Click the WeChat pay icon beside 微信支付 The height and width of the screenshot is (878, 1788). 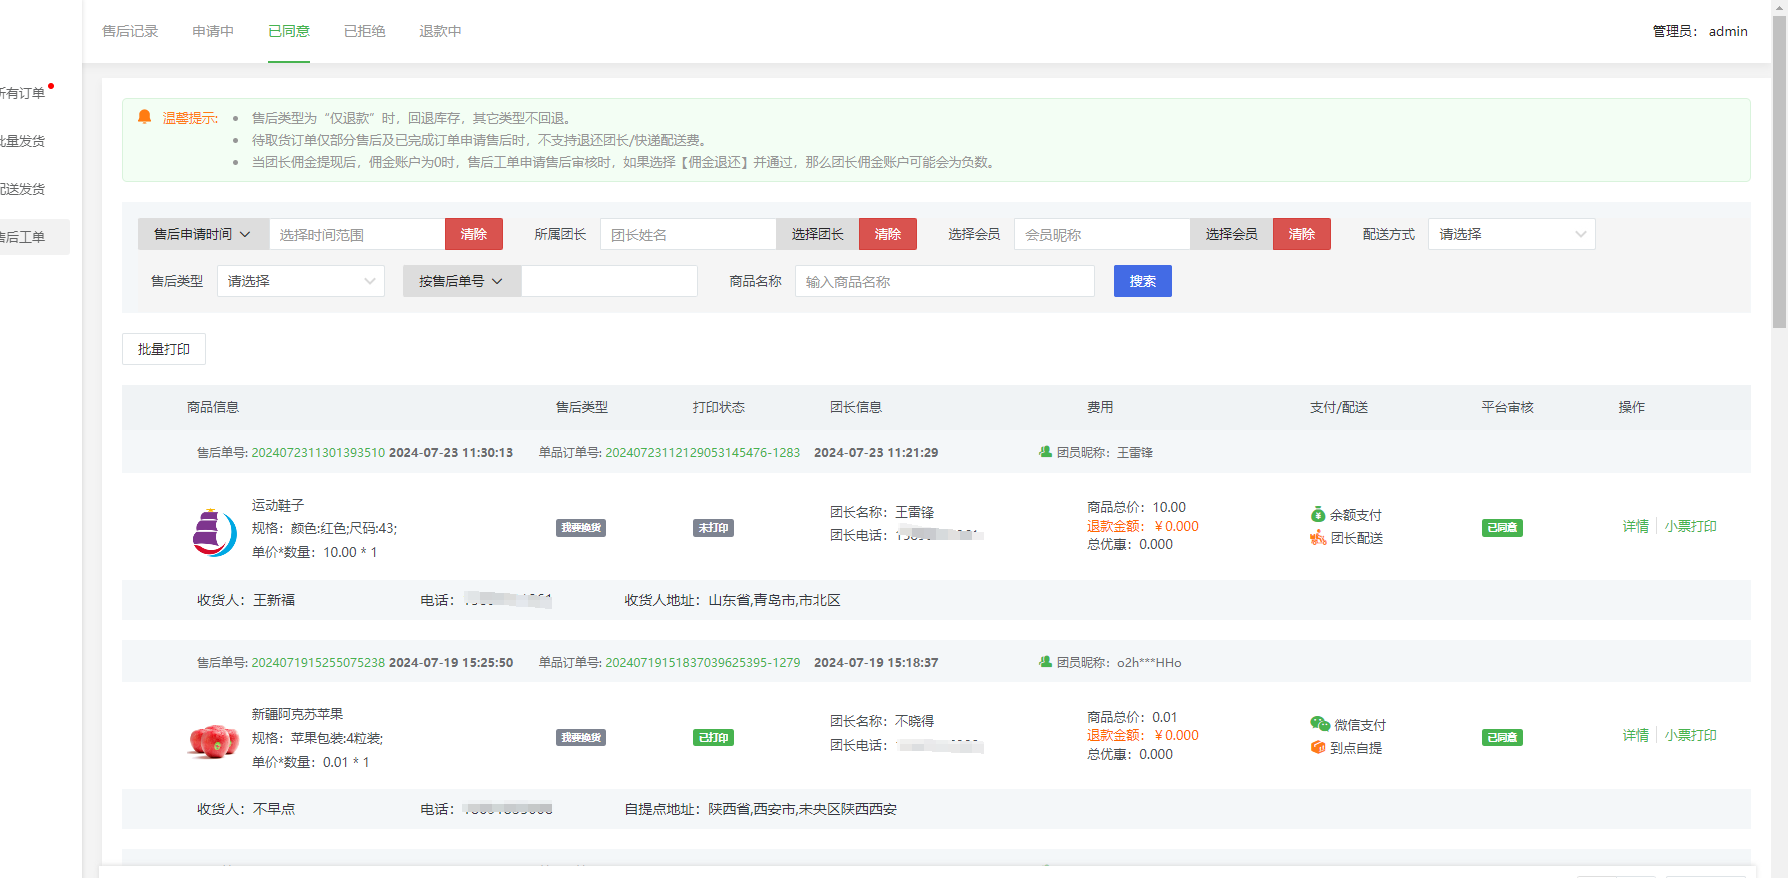tap(1319, 724)
